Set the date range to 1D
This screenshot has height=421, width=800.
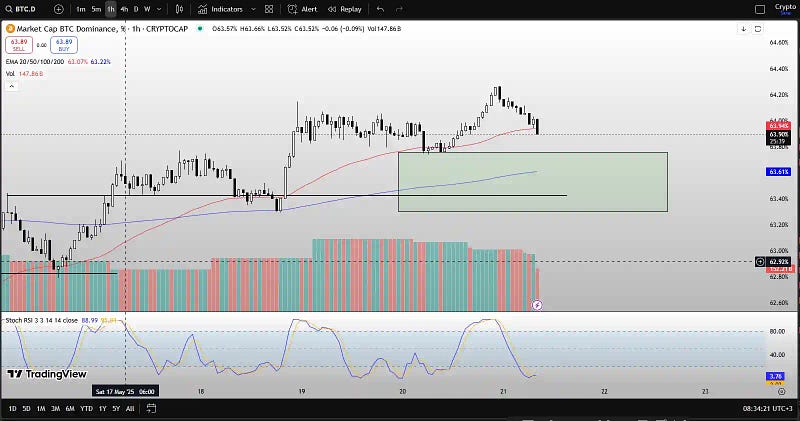click(12, 408)
